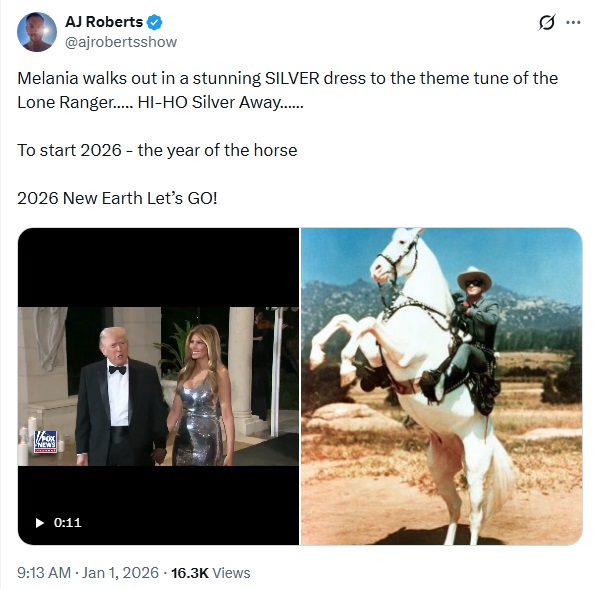Click the 'year of the horse' text line
This screenshot has height=589, width=598.
[x=157, y=150]
